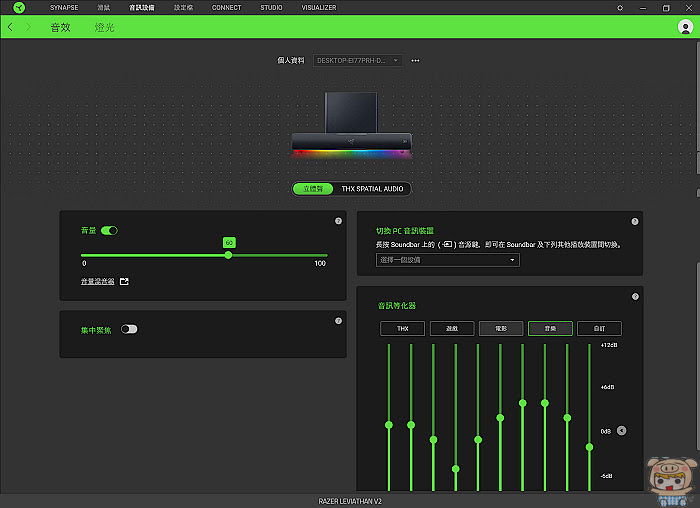Open help for 切換 PC 音訊裝置 panel

coord(635,221)
